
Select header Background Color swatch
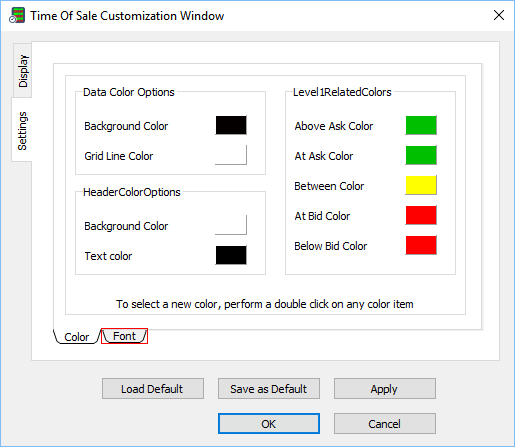[x=231, y=225]
